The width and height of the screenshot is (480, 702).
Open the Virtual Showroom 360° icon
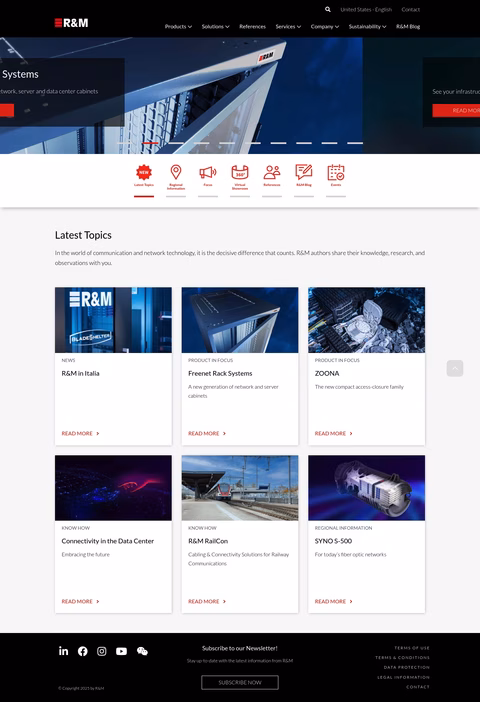[x=240, y=172]
